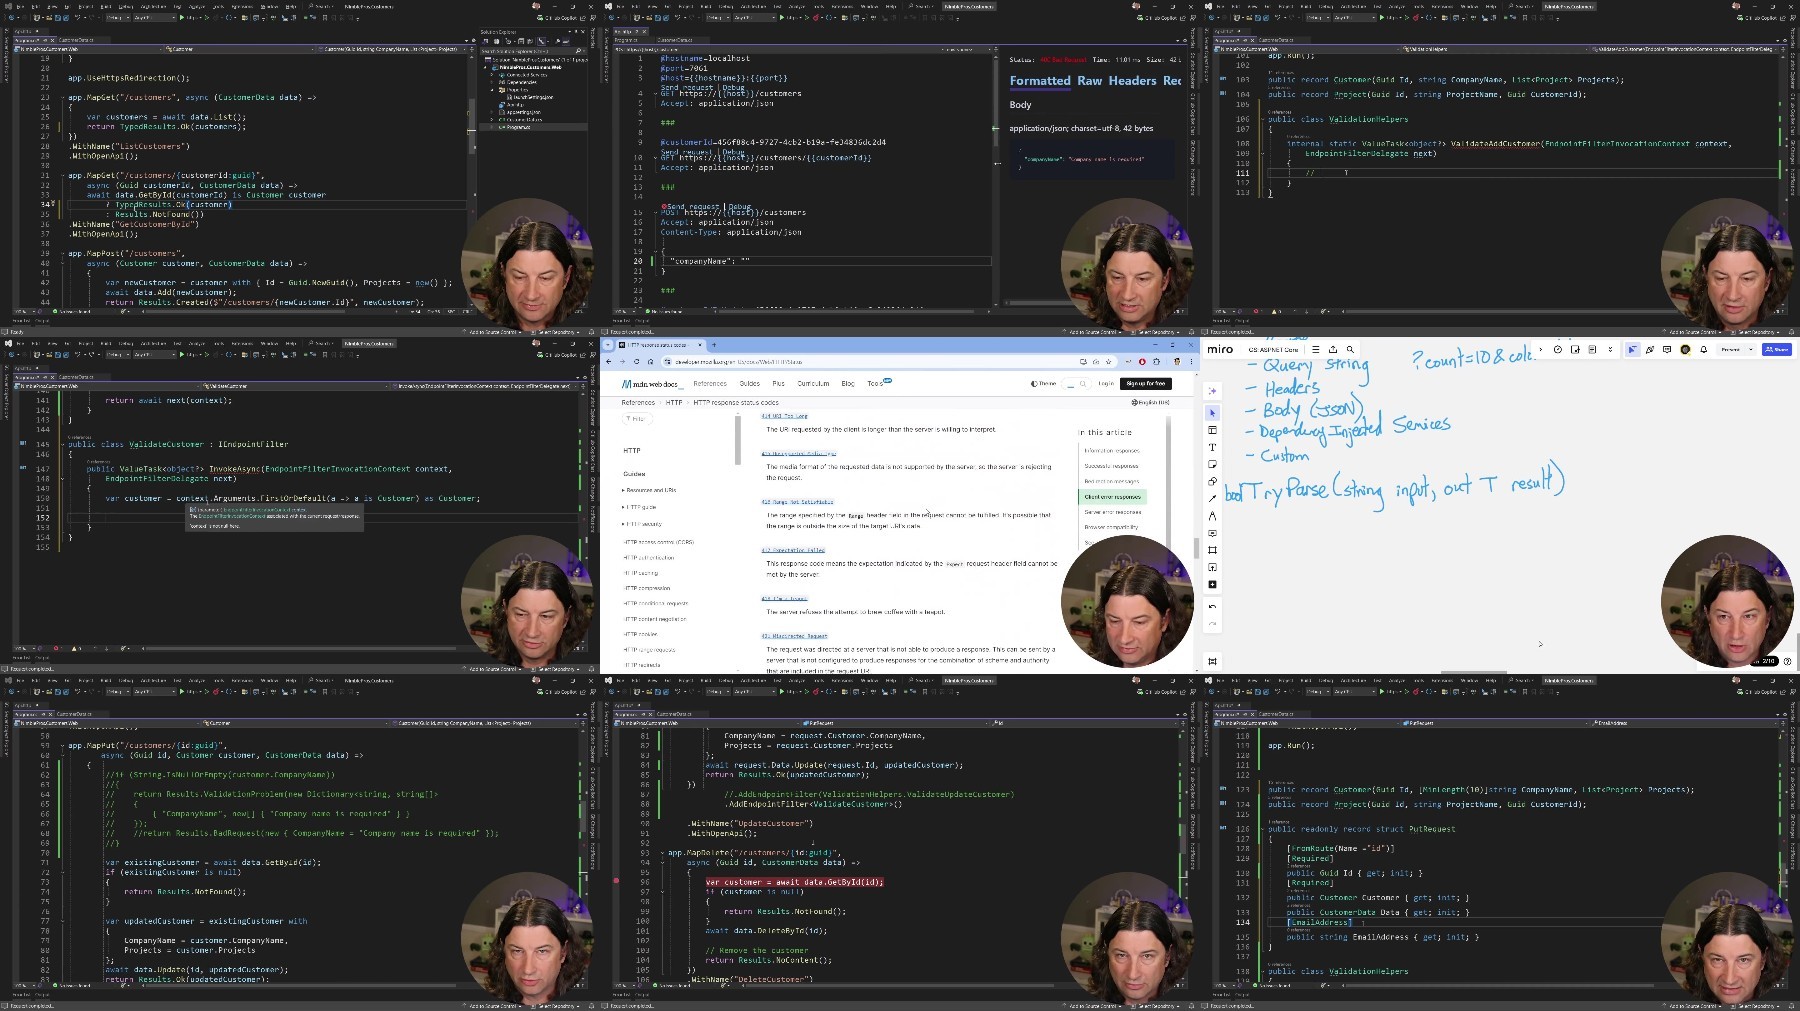The image size is (1800, 1011).
Task: Toggle breakpoint on GetById line in delete handler
Action: 616,882
